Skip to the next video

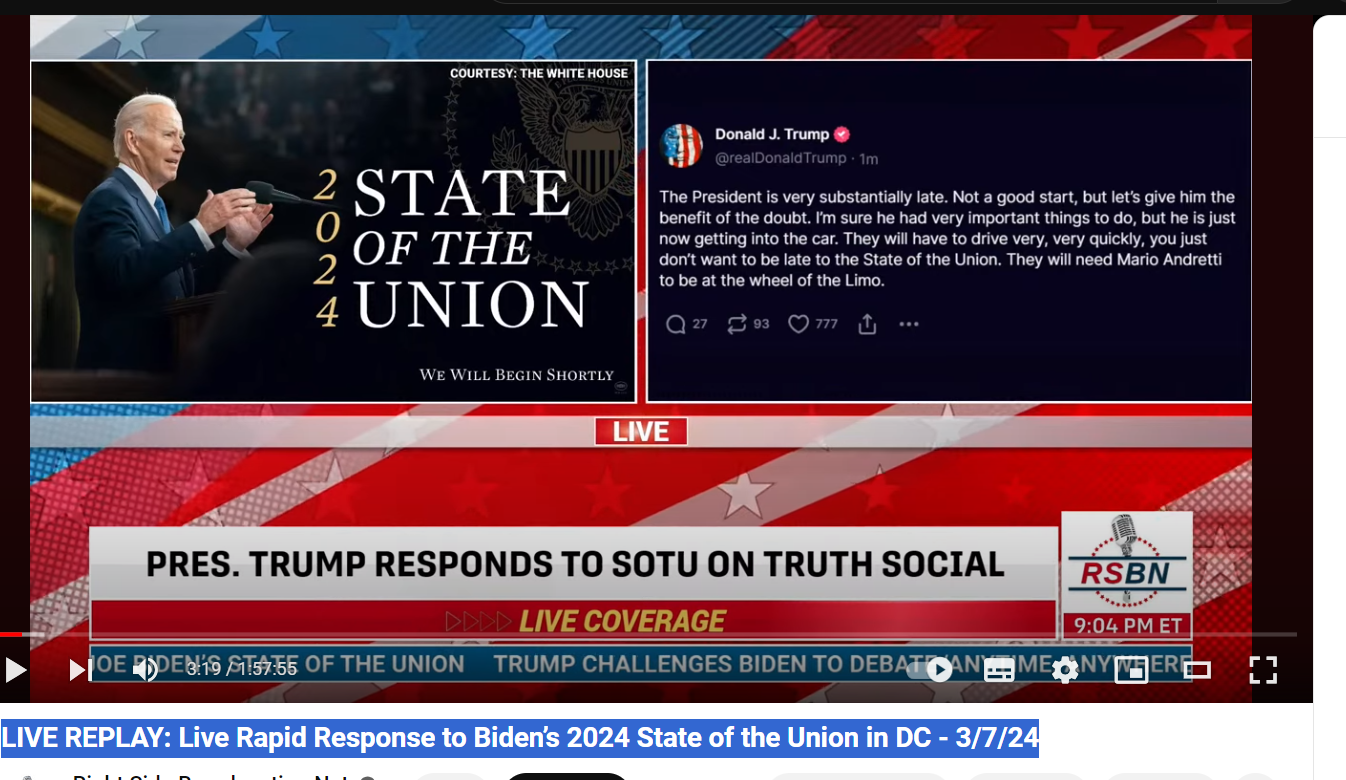click(80, 670)
